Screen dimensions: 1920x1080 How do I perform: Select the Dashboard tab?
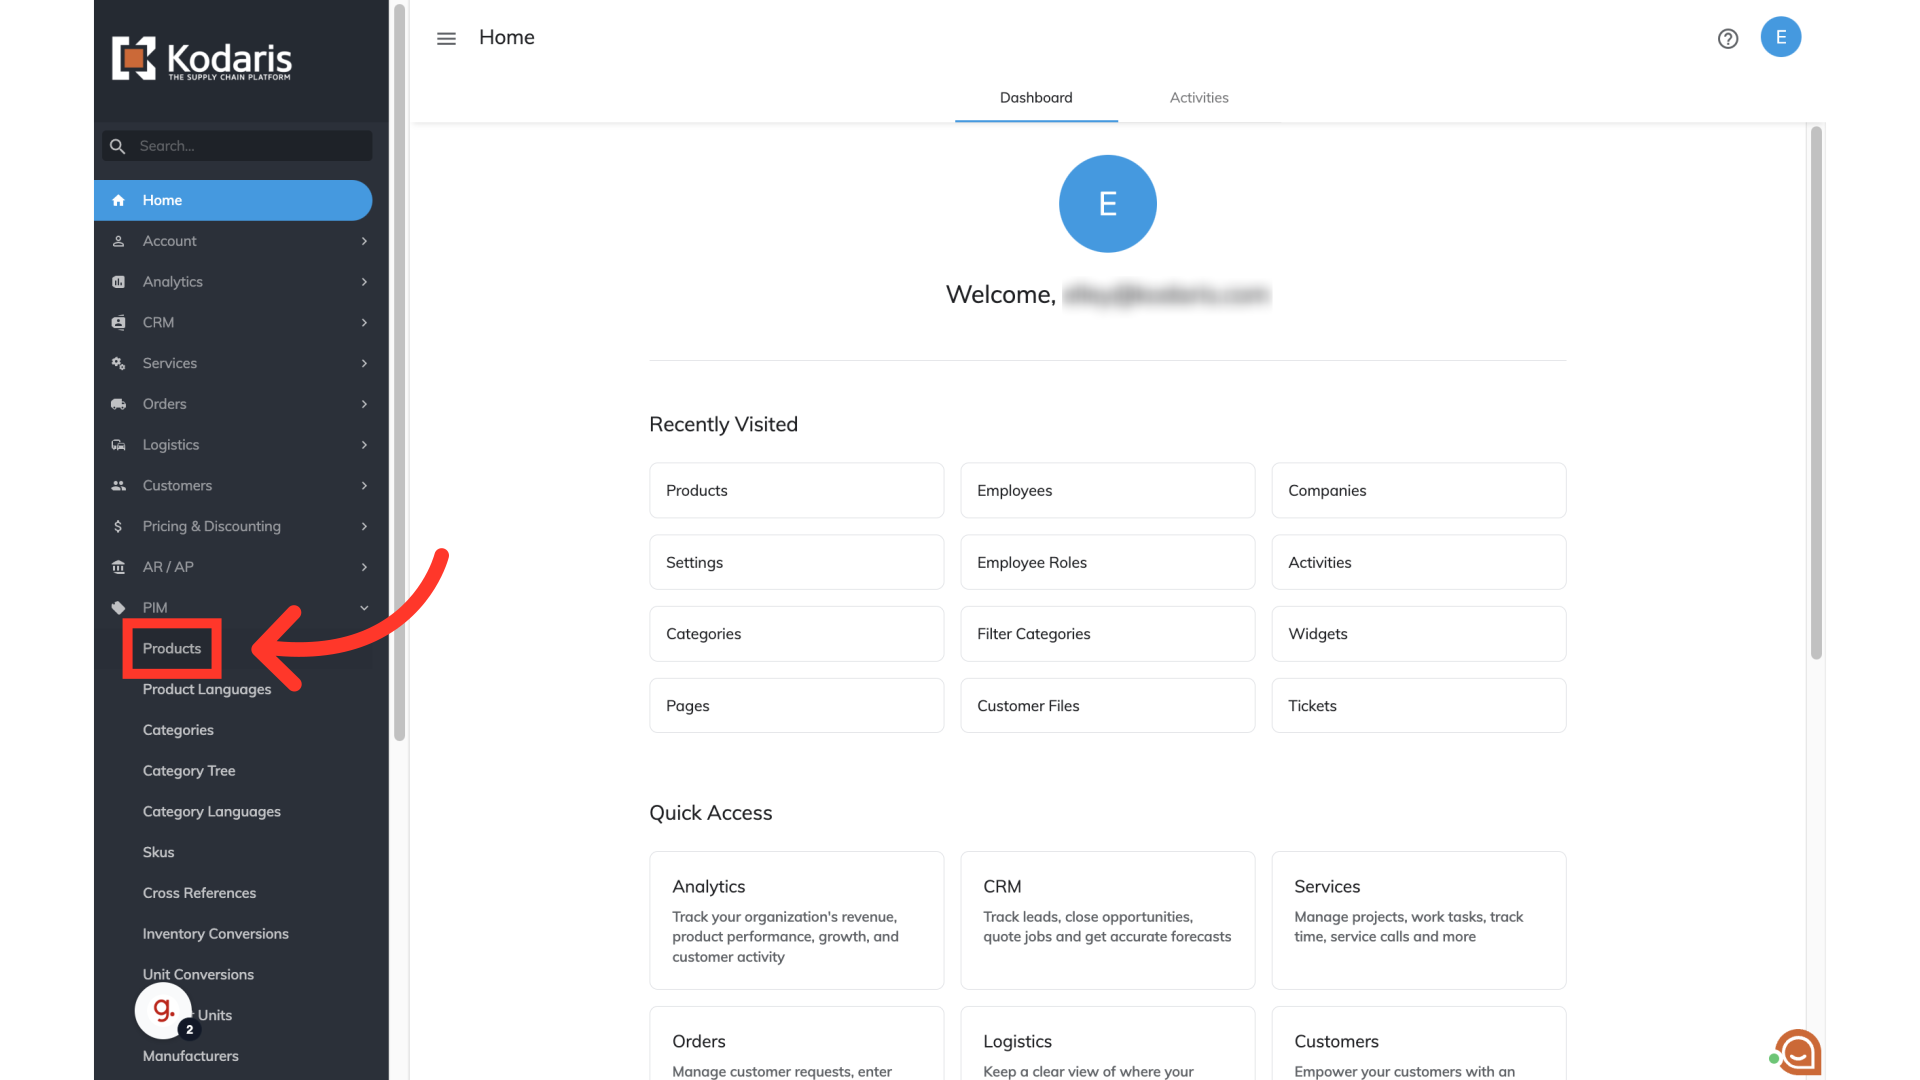[1036, 98]
